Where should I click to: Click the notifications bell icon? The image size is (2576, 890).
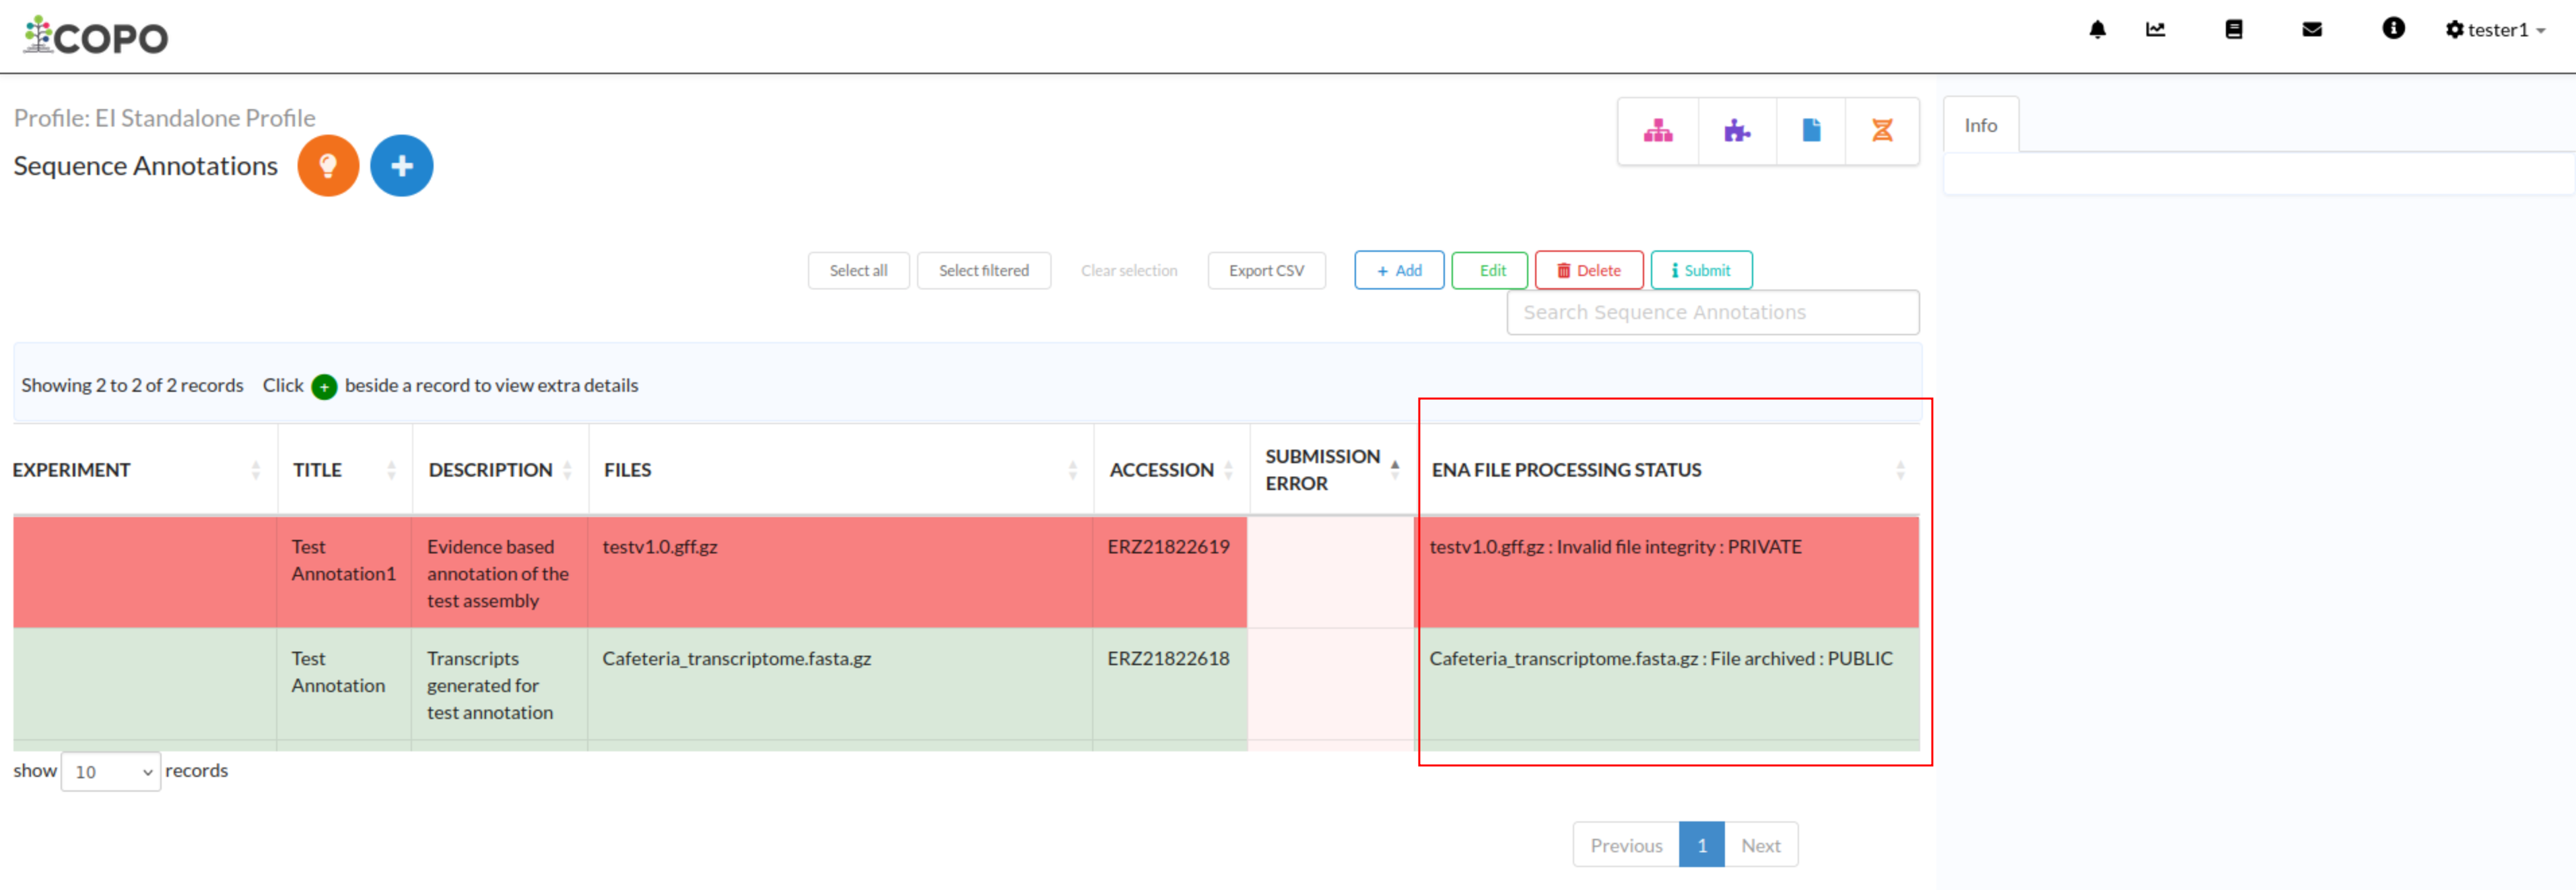click(x=2097, y=30)
